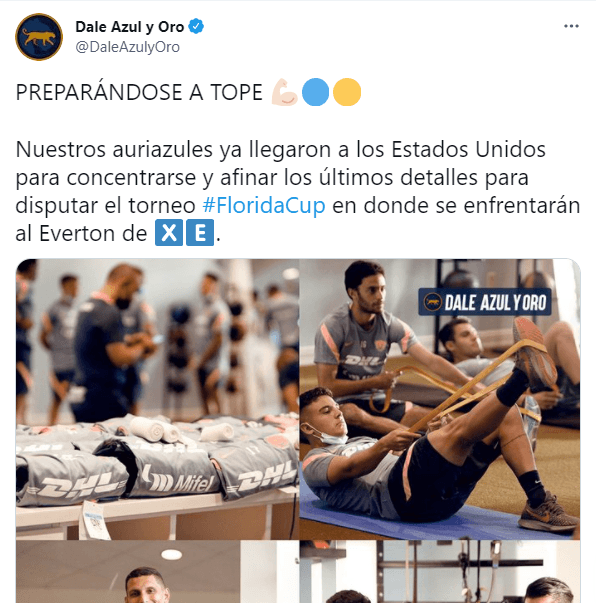The height and width of the screenshot is (603, 596).
Task: Open the #FloridaCup hashtag
Action: coord(264,205)
